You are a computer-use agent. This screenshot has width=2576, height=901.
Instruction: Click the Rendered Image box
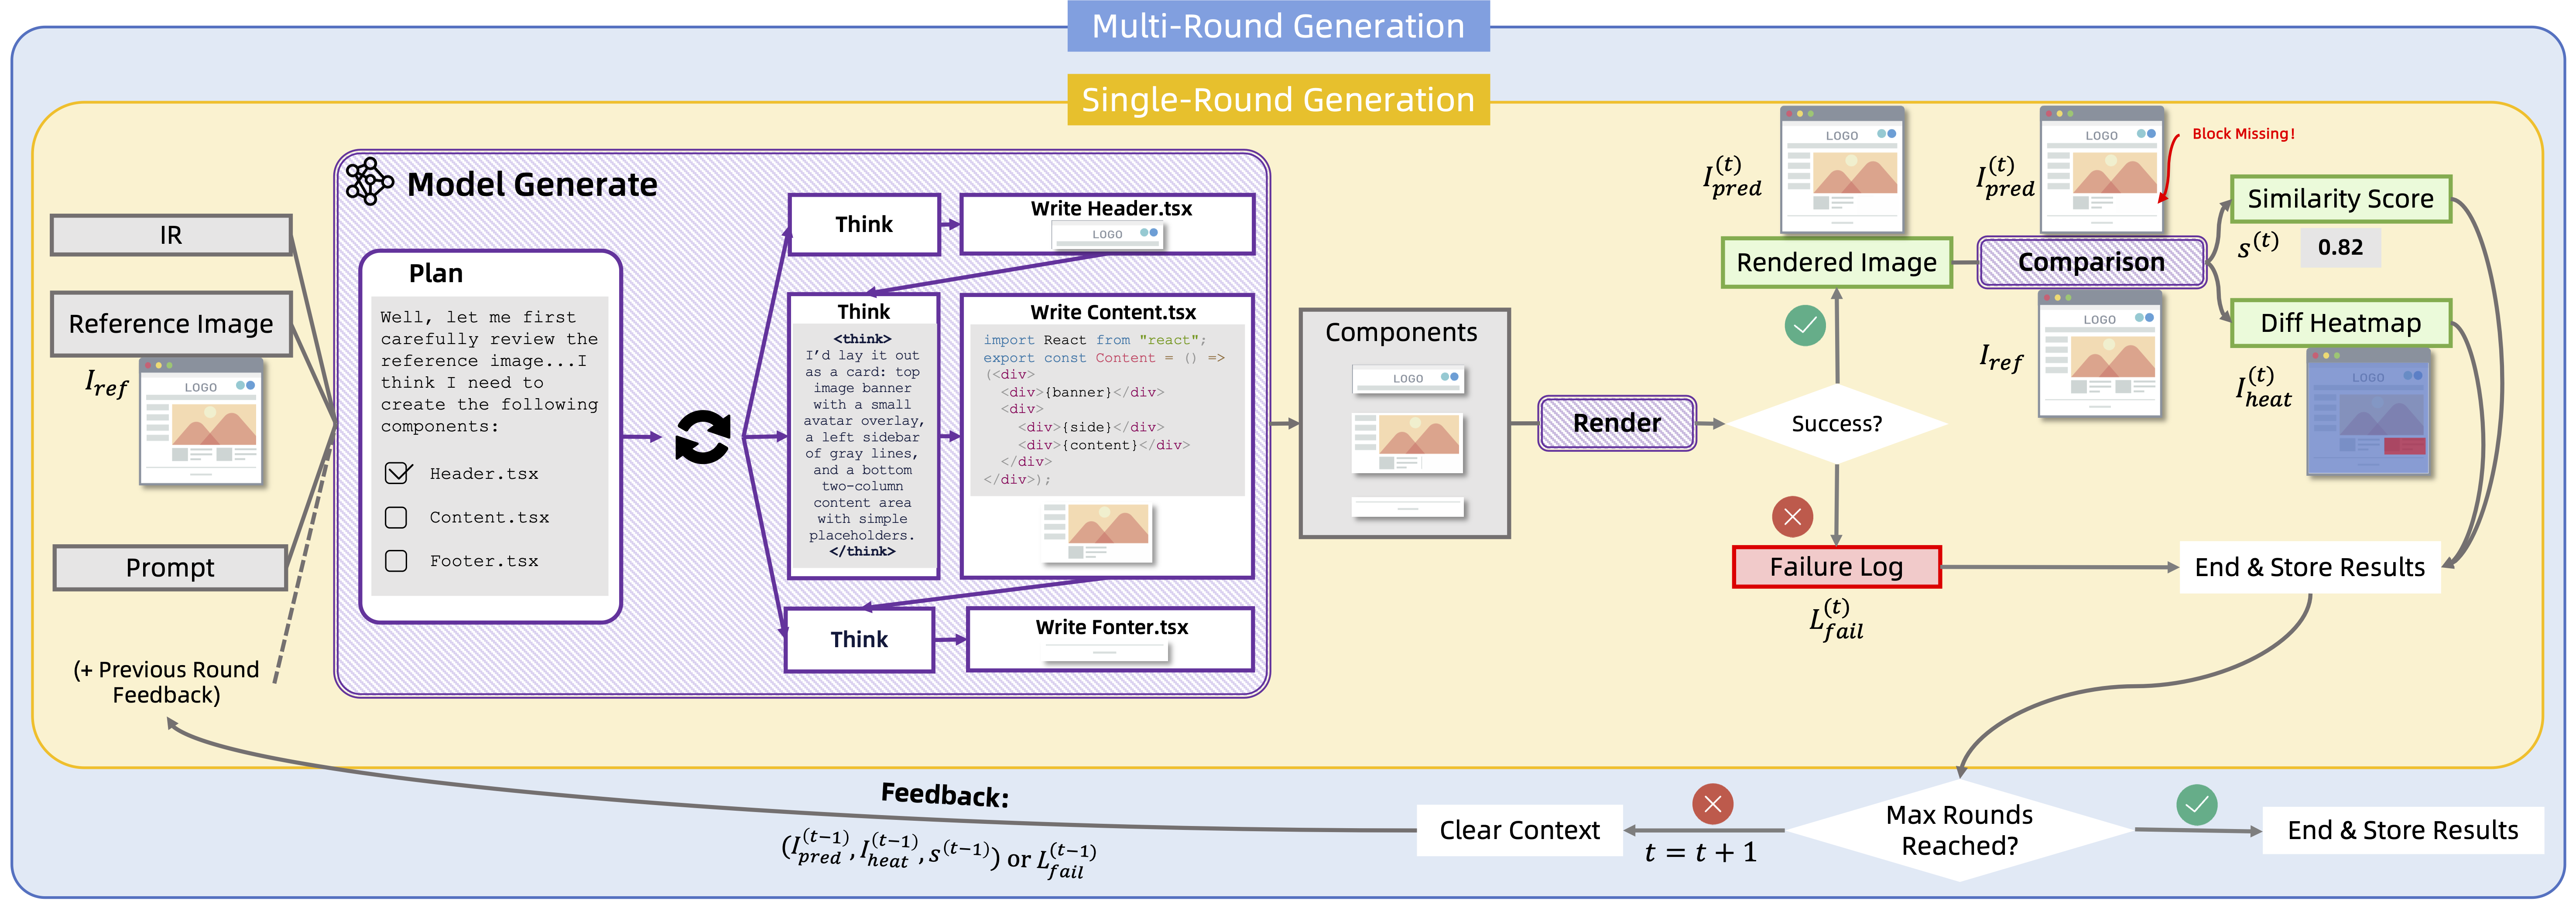tap(1836, 263)
